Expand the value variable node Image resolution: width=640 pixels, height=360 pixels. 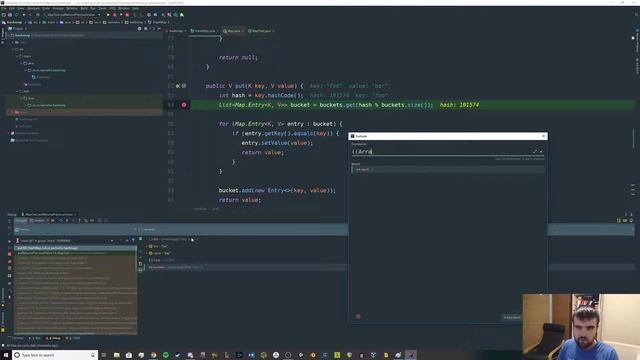pyautogui.click(x=147, y=253)
